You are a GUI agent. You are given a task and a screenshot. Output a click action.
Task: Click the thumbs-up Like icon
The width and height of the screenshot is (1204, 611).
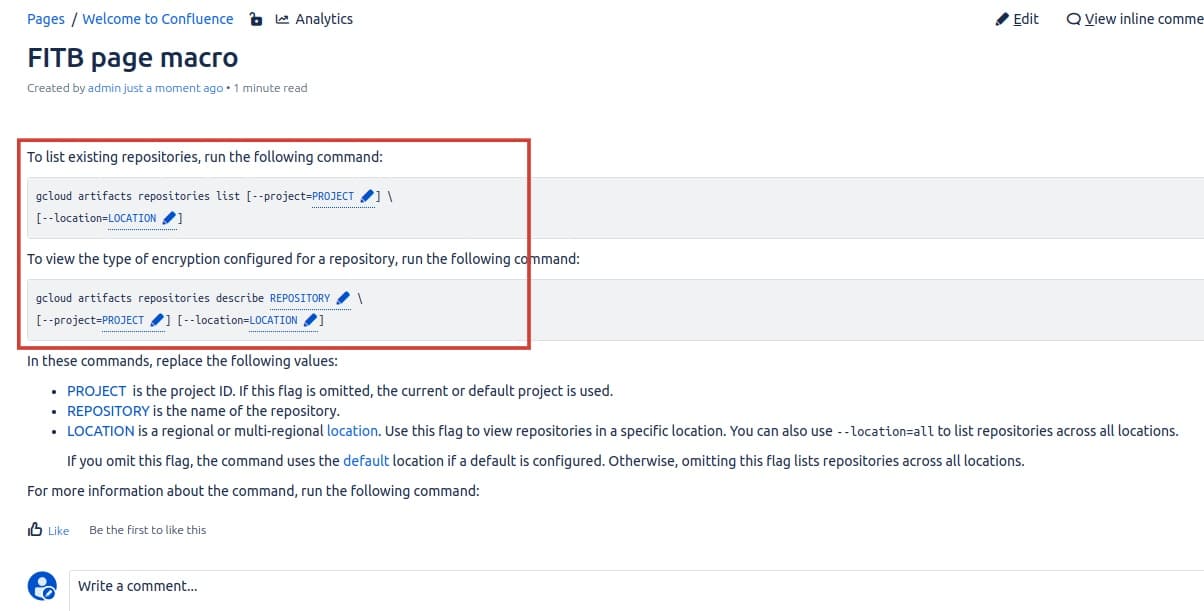point(35,530)
